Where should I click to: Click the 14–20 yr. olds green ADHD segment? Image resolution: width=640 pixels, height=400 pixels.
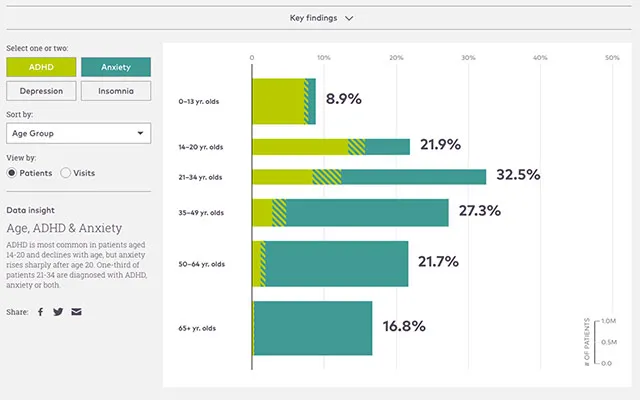[x=300, y=147]
